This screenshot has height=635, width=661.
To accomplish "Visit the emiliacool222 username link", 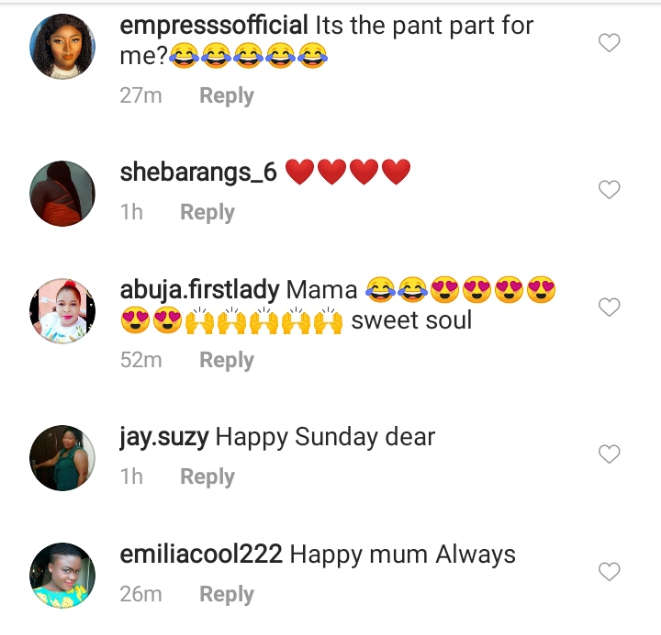I will [x=201, y=554].
